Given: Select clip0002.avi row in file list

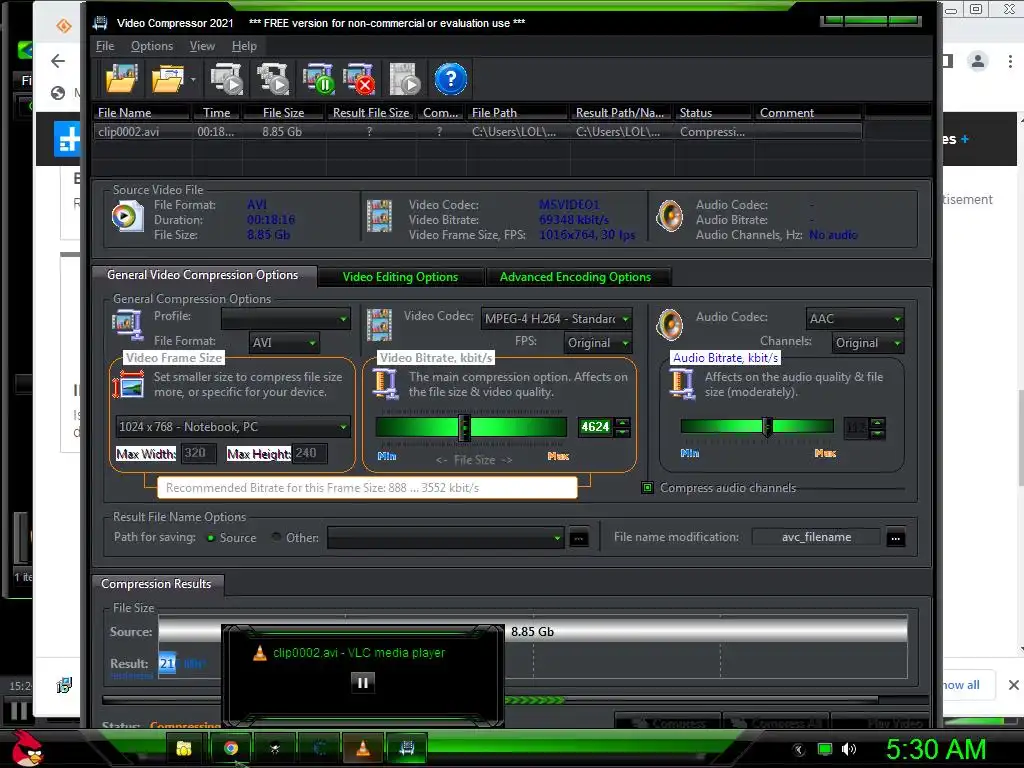Looking at the screenshot, I should (477, 132).
